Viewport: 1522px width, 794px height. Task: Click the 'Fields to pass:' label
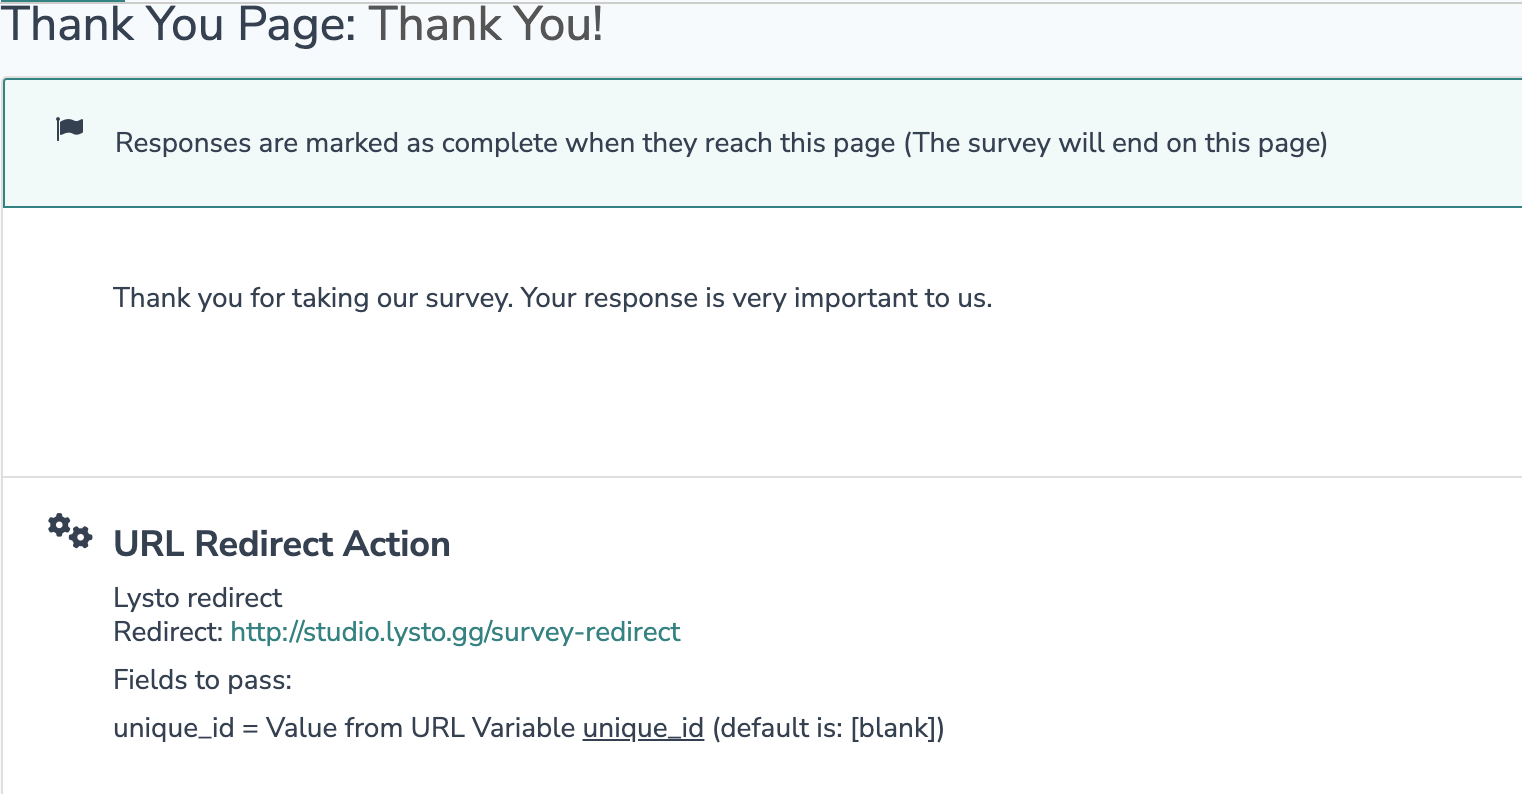[x=202, y=680]
